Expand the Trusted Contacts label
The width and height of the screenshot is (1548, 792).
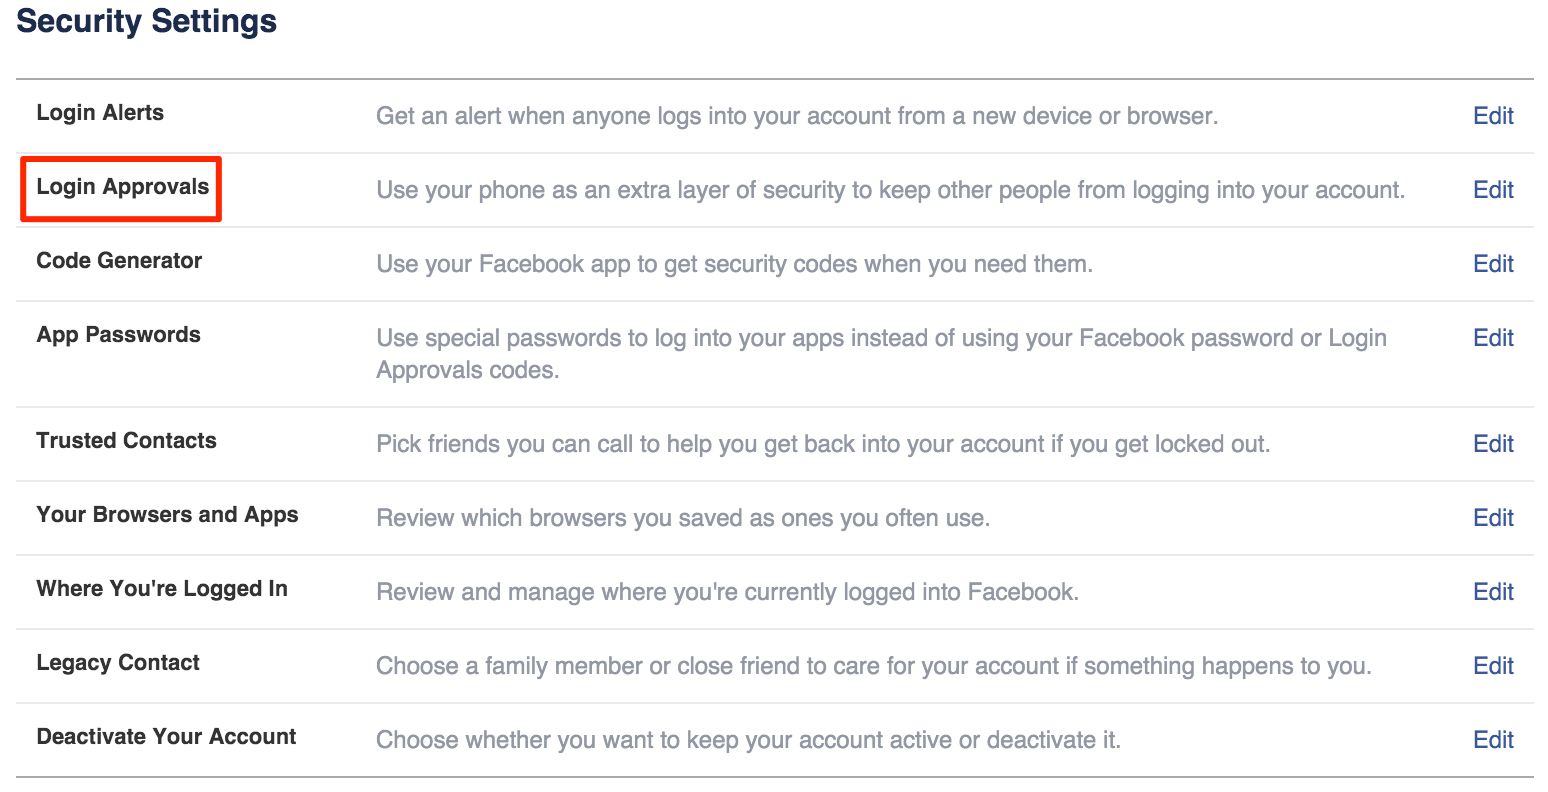(126, 441)
